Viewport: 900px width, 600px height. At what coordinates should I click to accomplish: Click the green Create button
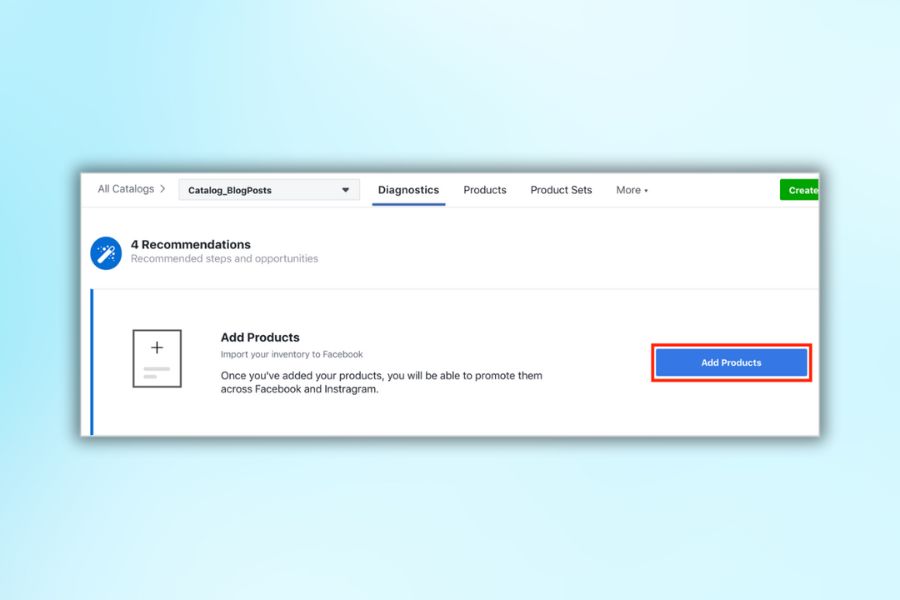coord(800,190)
